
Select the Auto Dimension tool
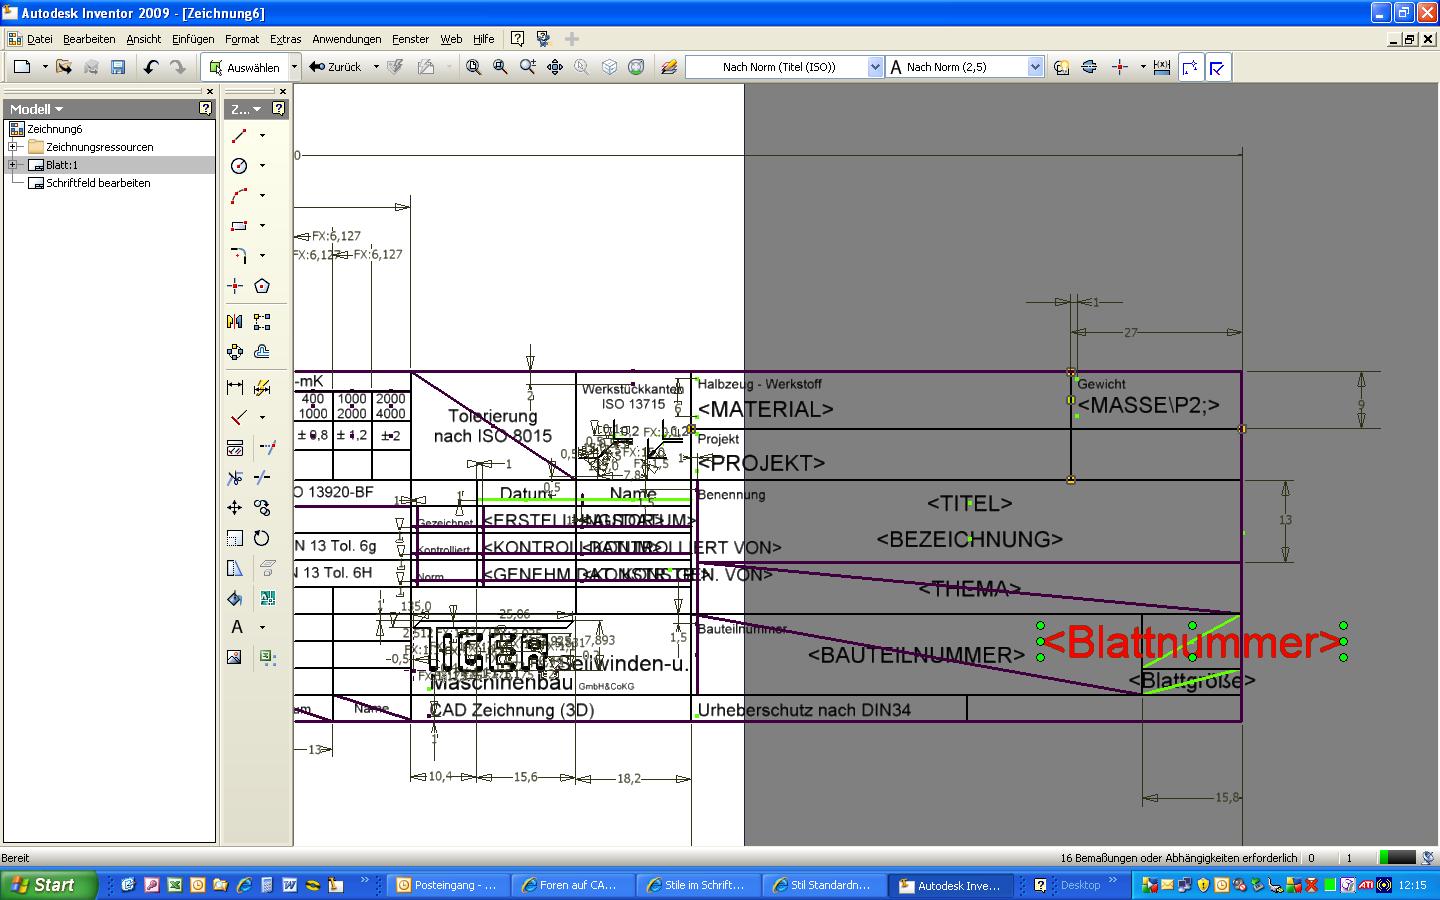click(262, 387)
